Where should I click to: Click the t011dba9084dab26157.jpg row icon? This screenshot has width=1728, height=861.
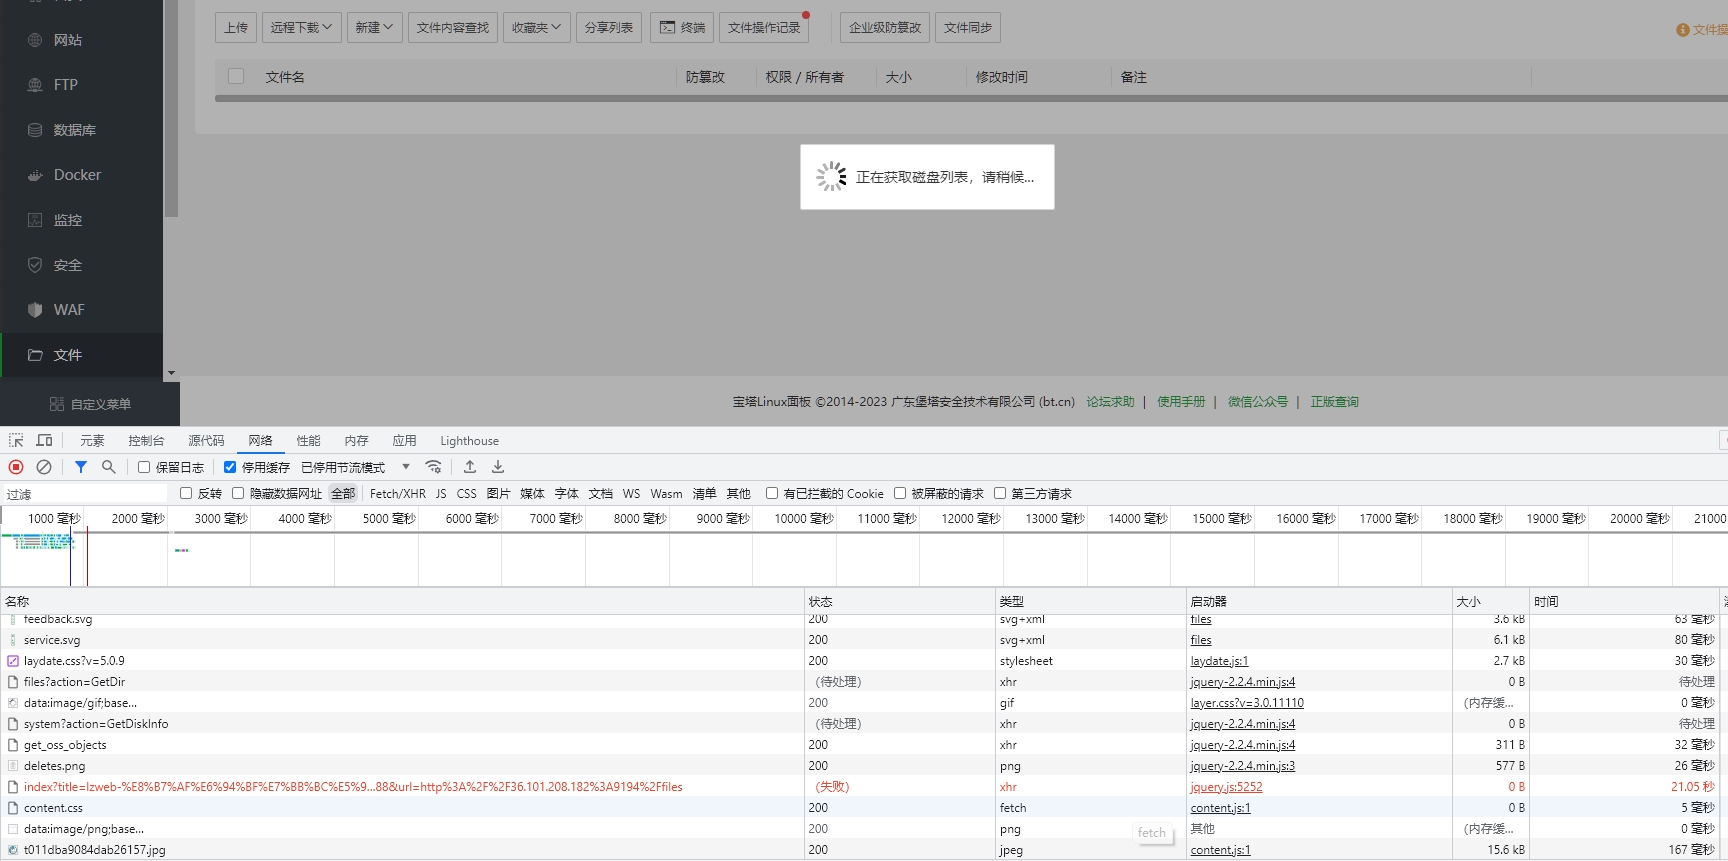tap(13, 850)
